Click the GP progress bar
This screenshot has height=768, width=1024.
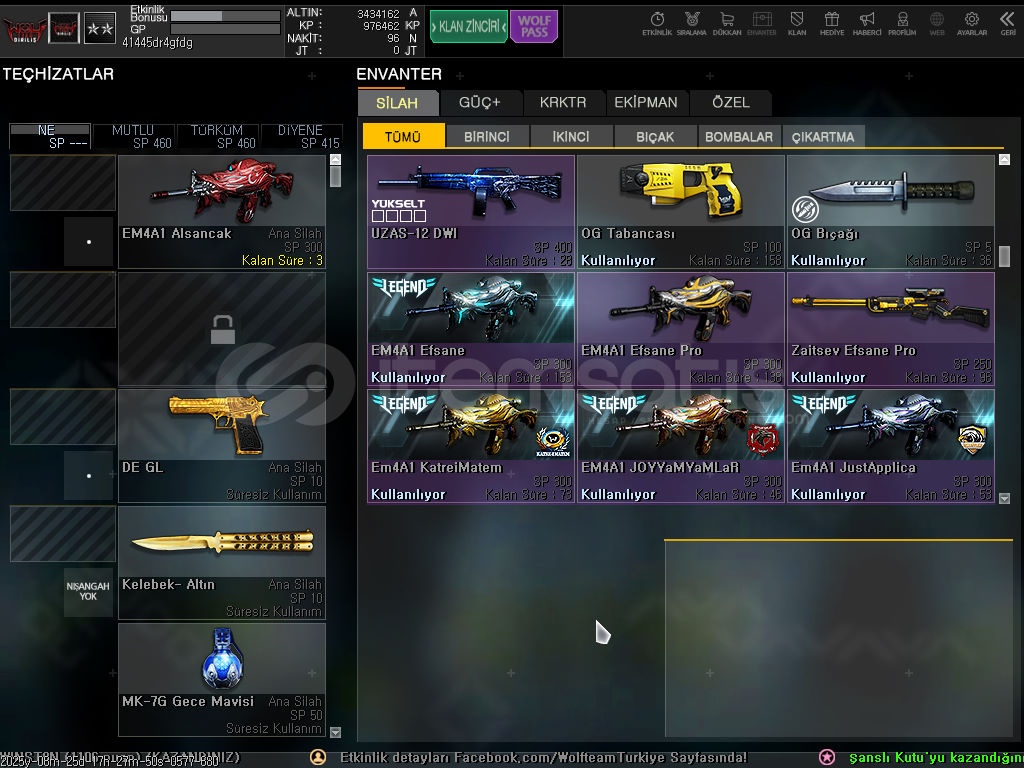[225, 29]
